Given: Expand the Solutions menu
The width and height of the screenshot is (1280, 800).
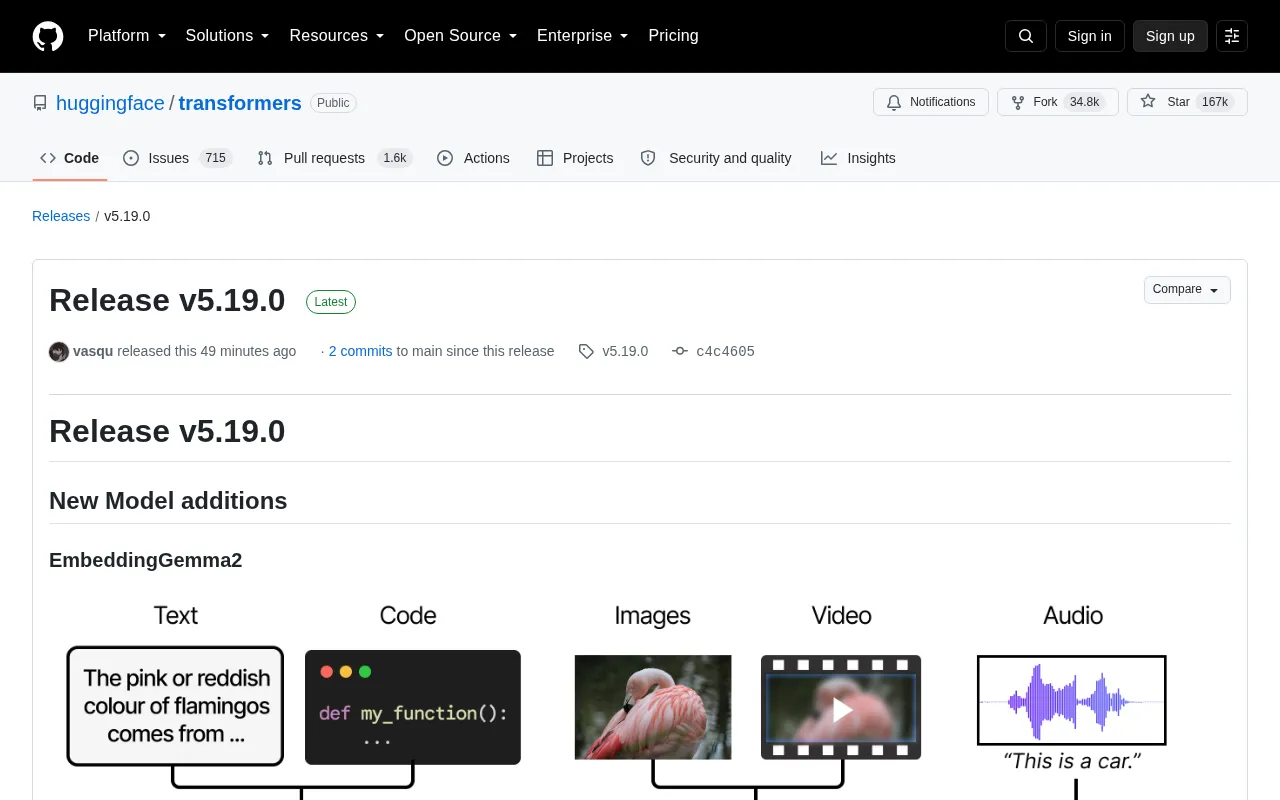Looking at the screenshot, I should coord(228,36).
